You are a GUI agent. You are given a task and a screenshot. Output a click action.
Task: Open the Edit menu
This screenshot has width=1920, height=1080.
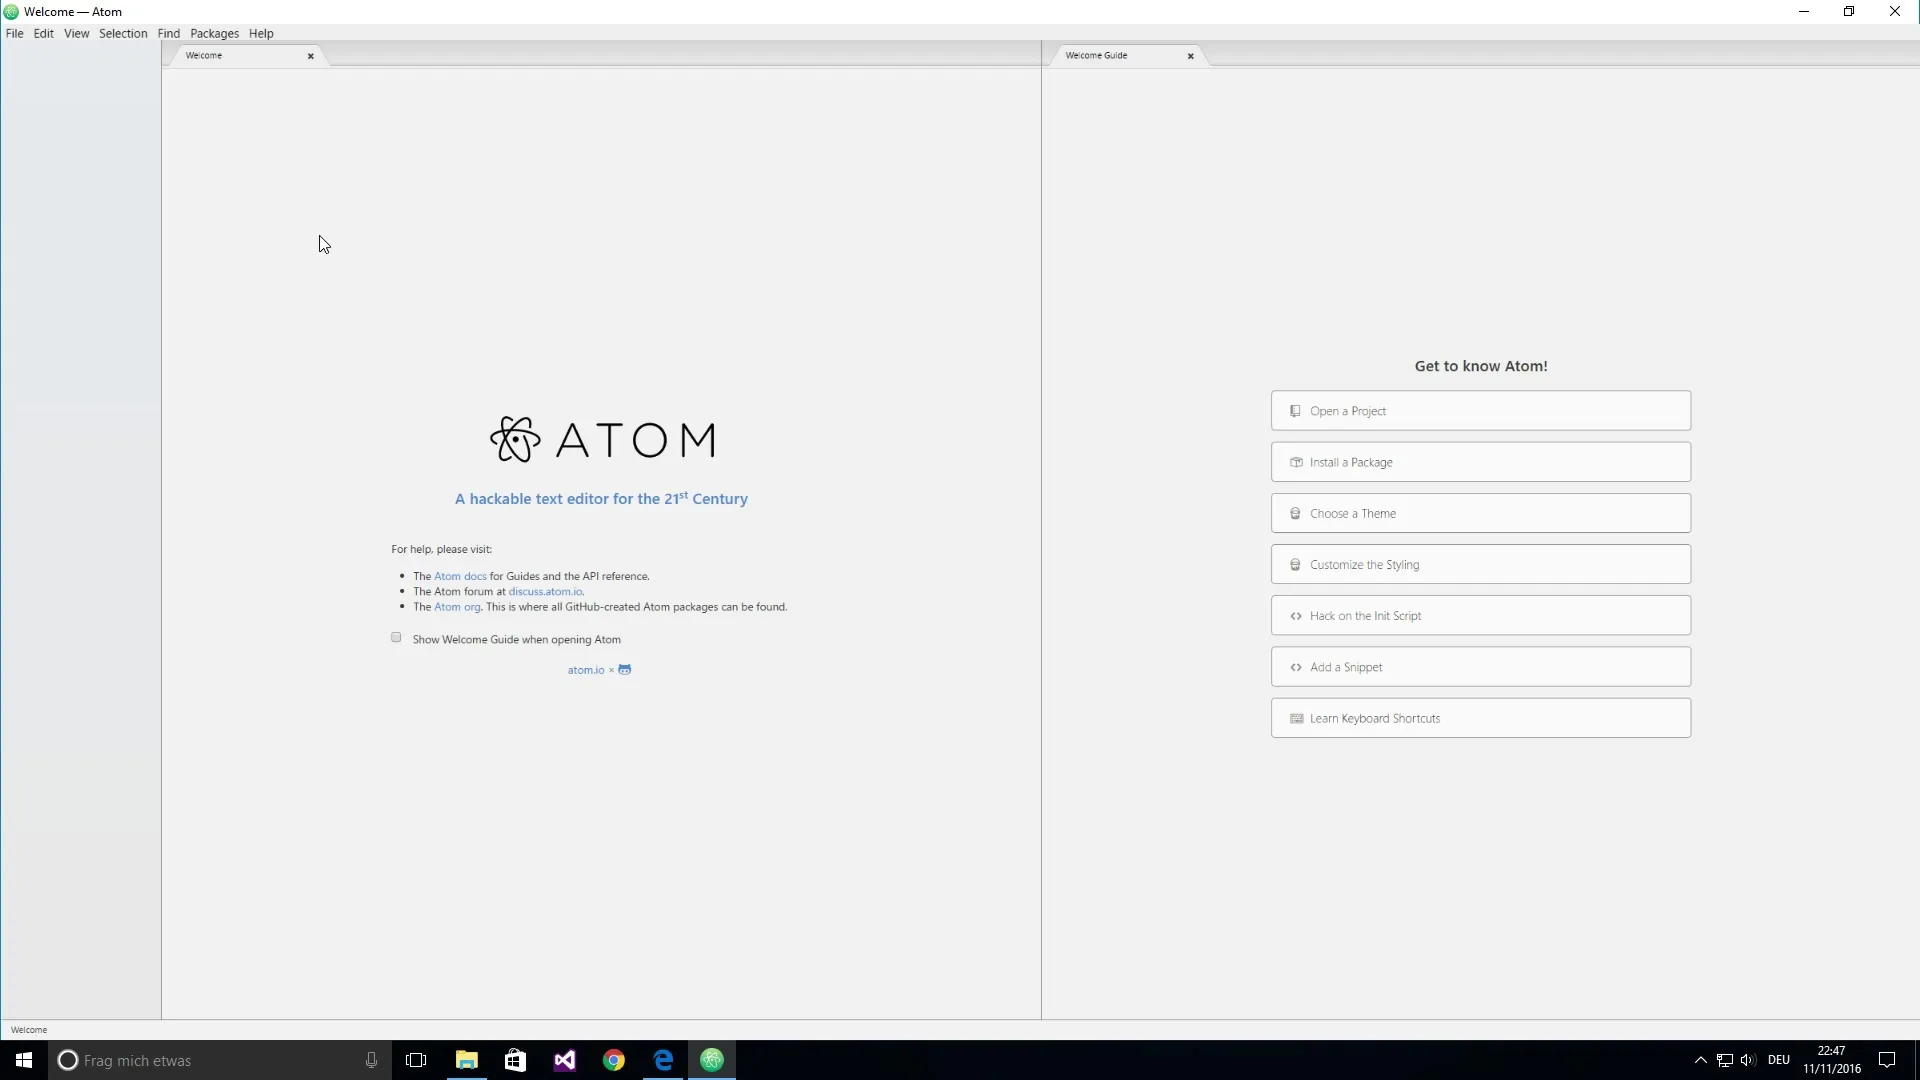pos(43,33)
